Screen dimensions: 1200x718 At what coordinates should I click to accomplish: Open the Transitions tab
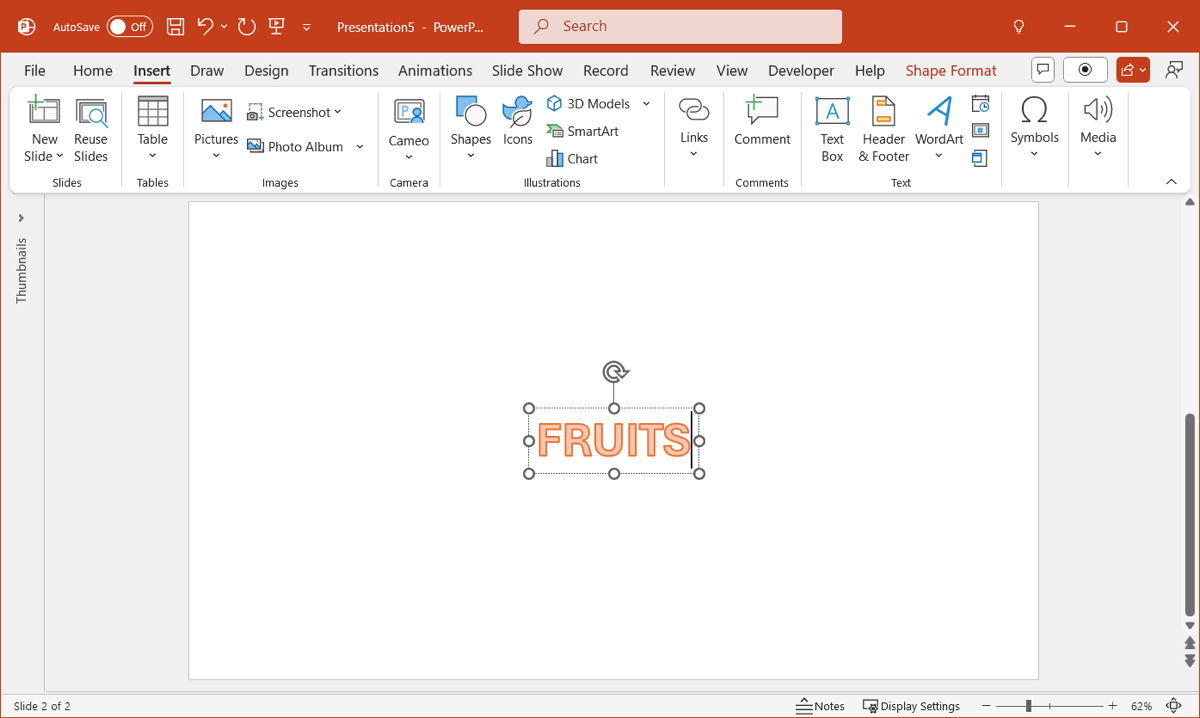(x=343, y=70)
